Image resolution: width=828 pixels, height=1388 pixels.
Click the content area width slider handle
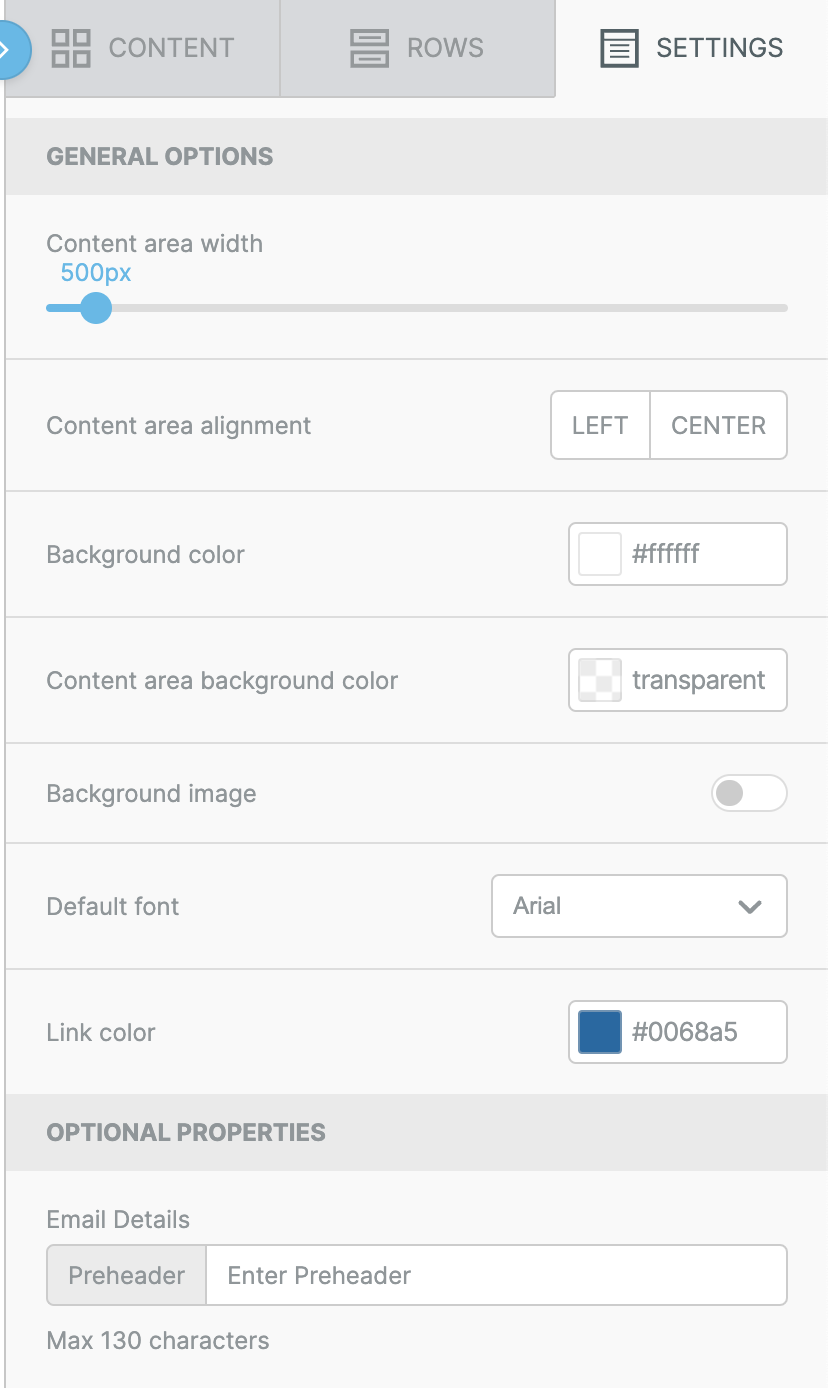click(95, 308)
